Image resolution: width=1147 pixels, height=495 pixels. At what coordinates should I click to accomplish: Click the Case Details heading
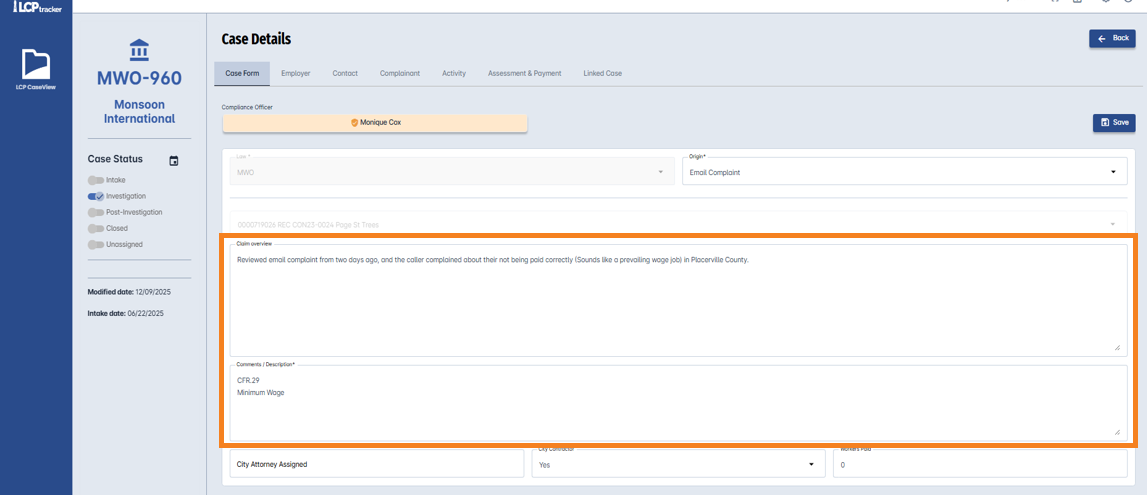point(256,39)
